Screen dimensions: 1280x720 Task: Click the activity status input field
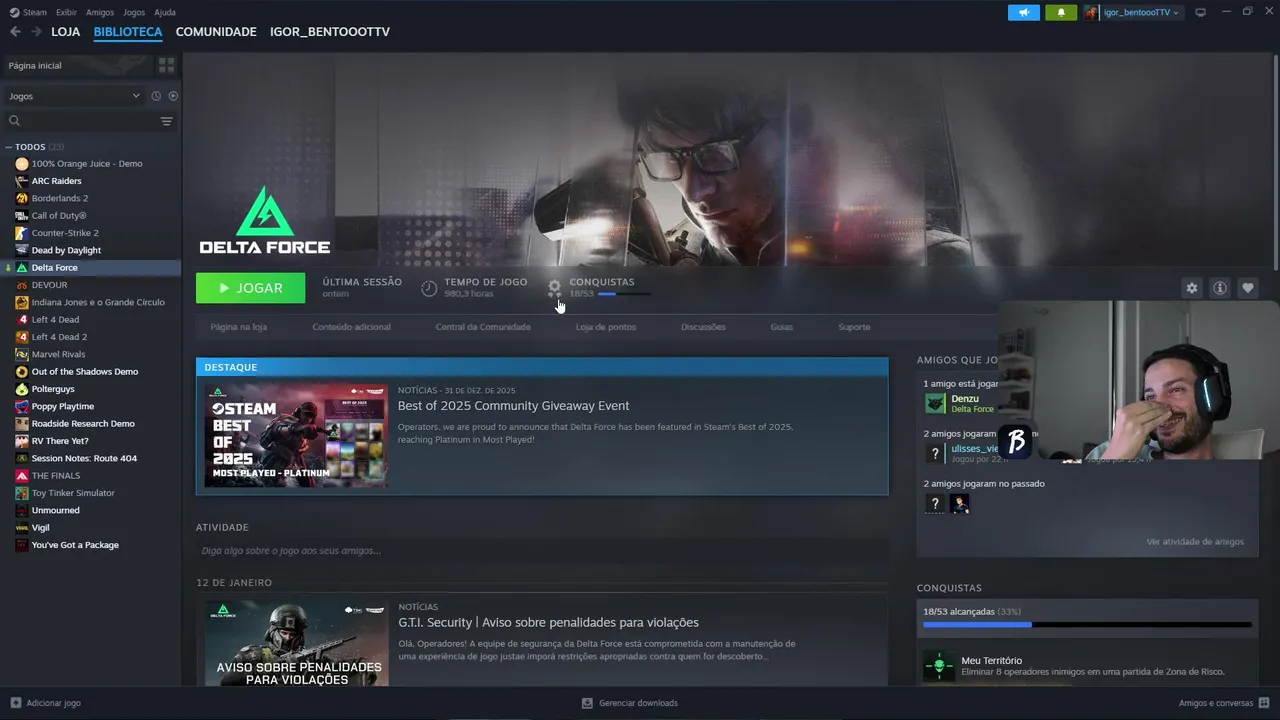click(542, 551)
